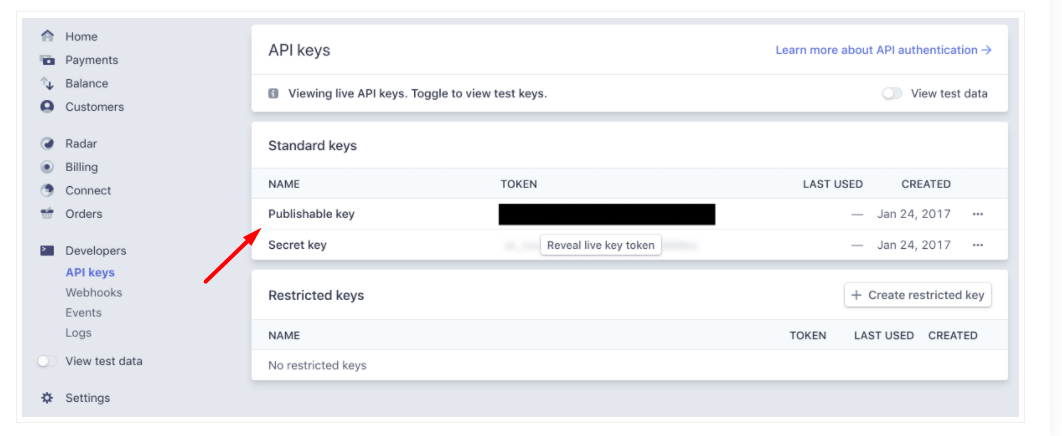Viewport: 1062px width, 436px height.
Task: Open Publishable key more options menu
Action: click(x=977, y=214)
